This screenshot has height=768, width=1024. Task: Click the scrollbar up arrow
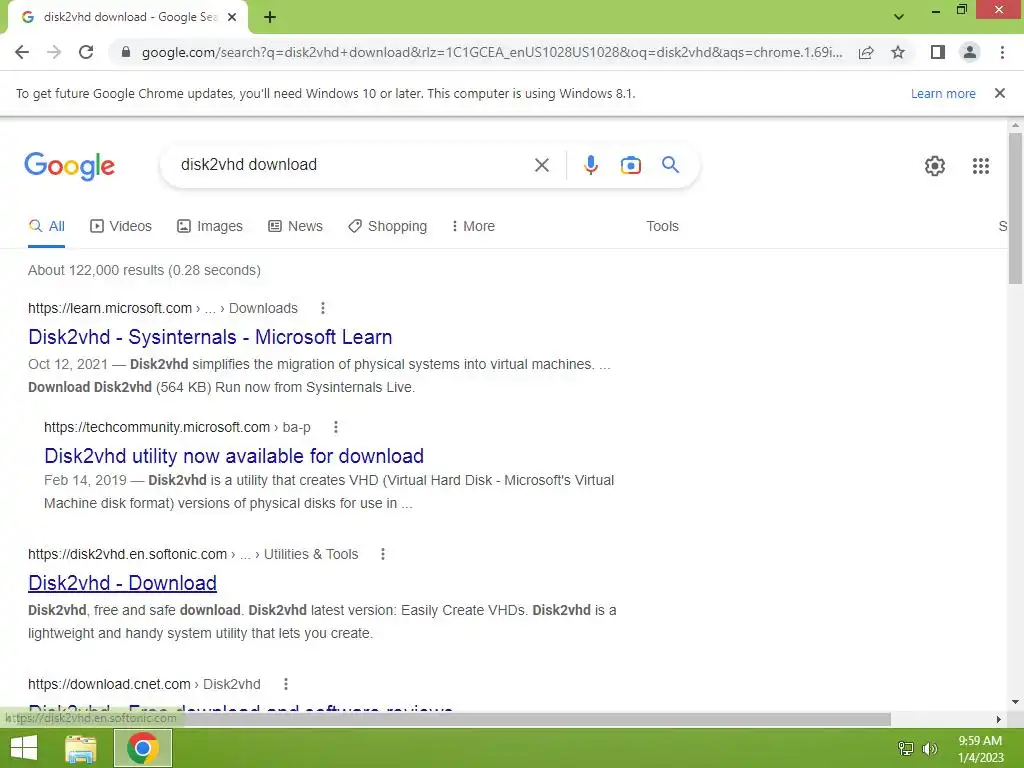[1015, 125]
